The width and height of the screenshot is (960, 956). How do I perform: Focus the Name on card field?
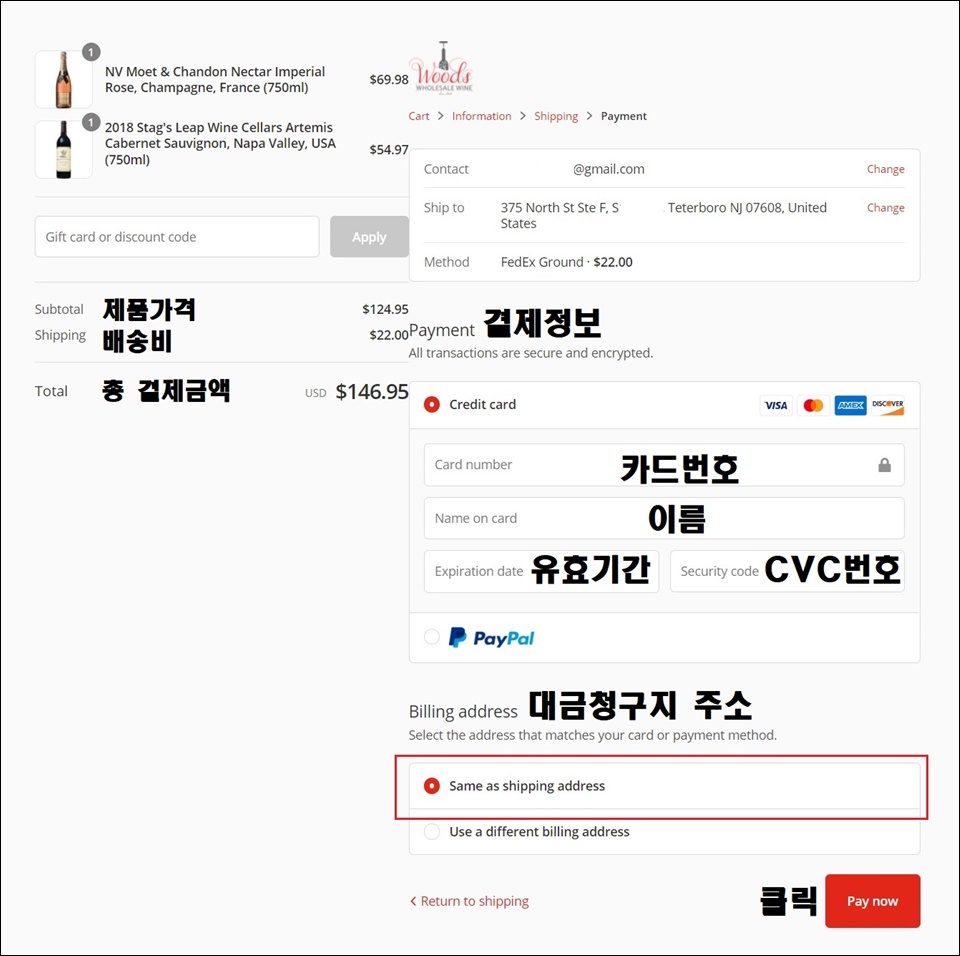point(664,518)
